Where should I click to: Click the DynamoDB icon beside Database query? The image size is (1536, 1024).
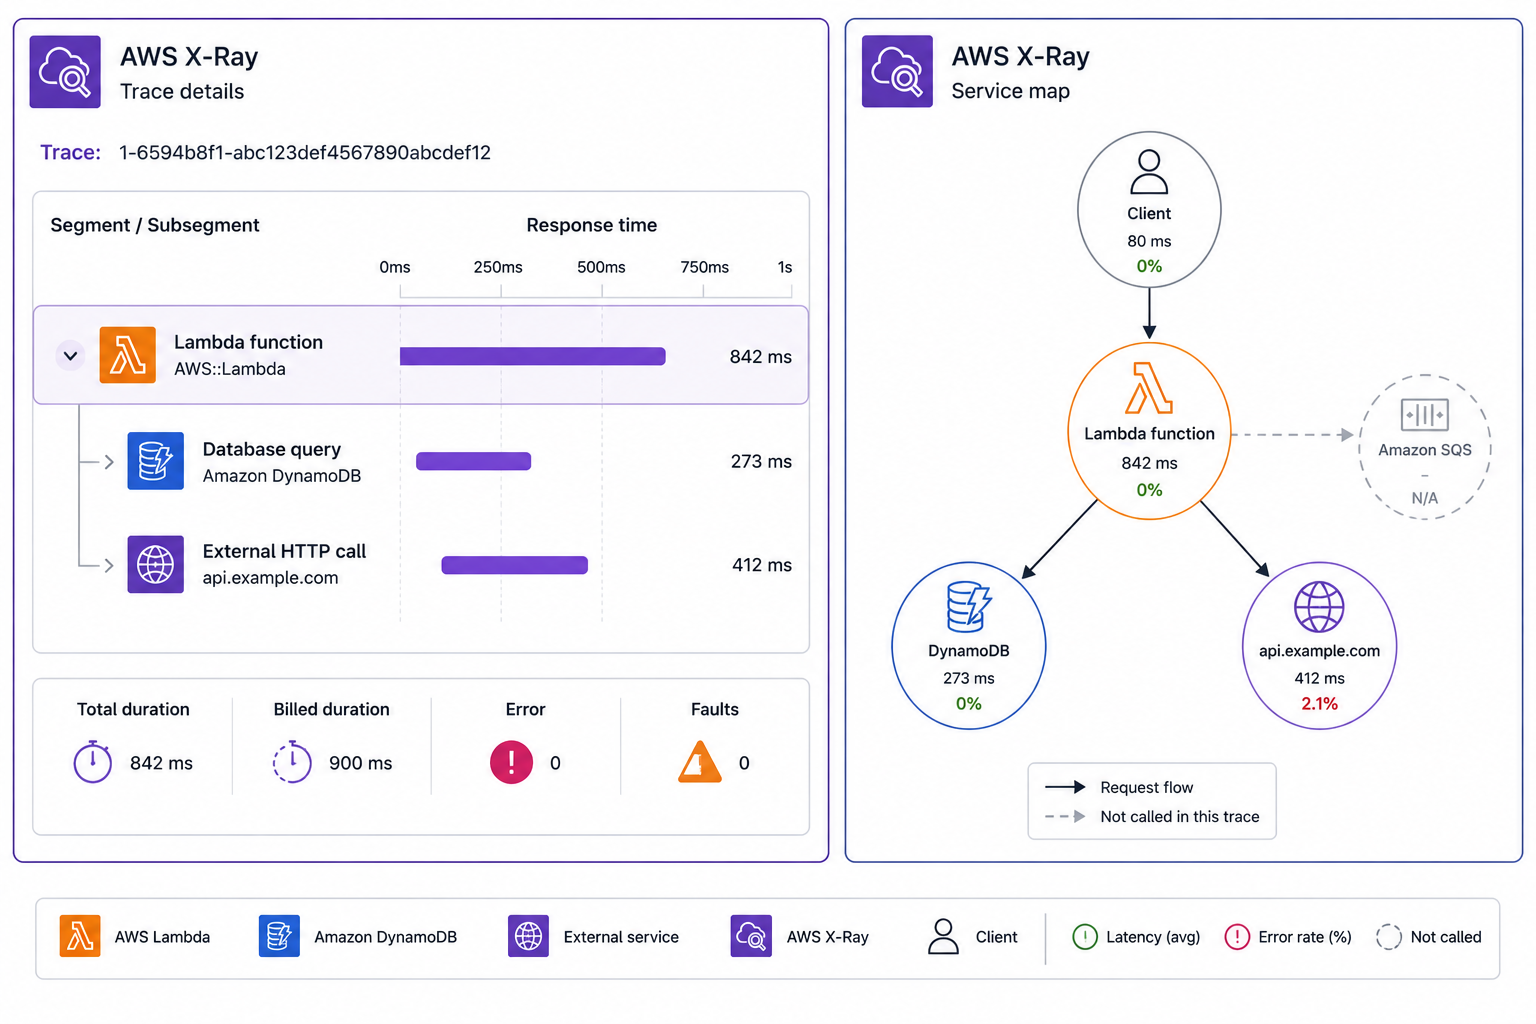(x=156, y=461)
